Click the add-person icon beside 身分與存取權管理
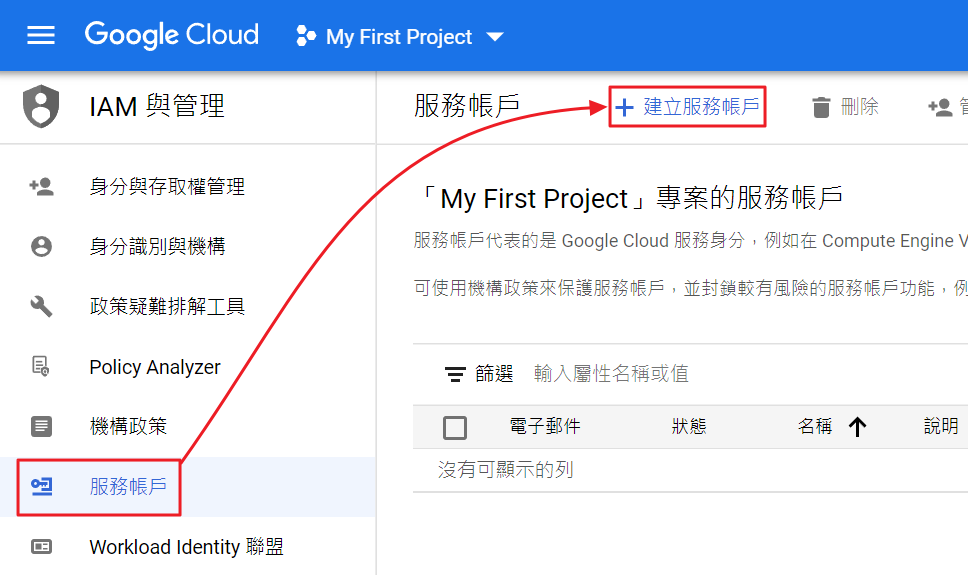Image resolution: width=968 pixels, height=575 pixels. point(41,187)
